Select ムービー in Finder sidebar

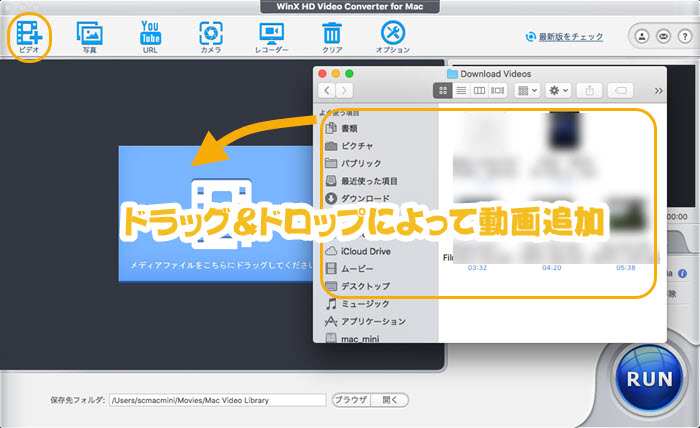click(x=350, y=269)
